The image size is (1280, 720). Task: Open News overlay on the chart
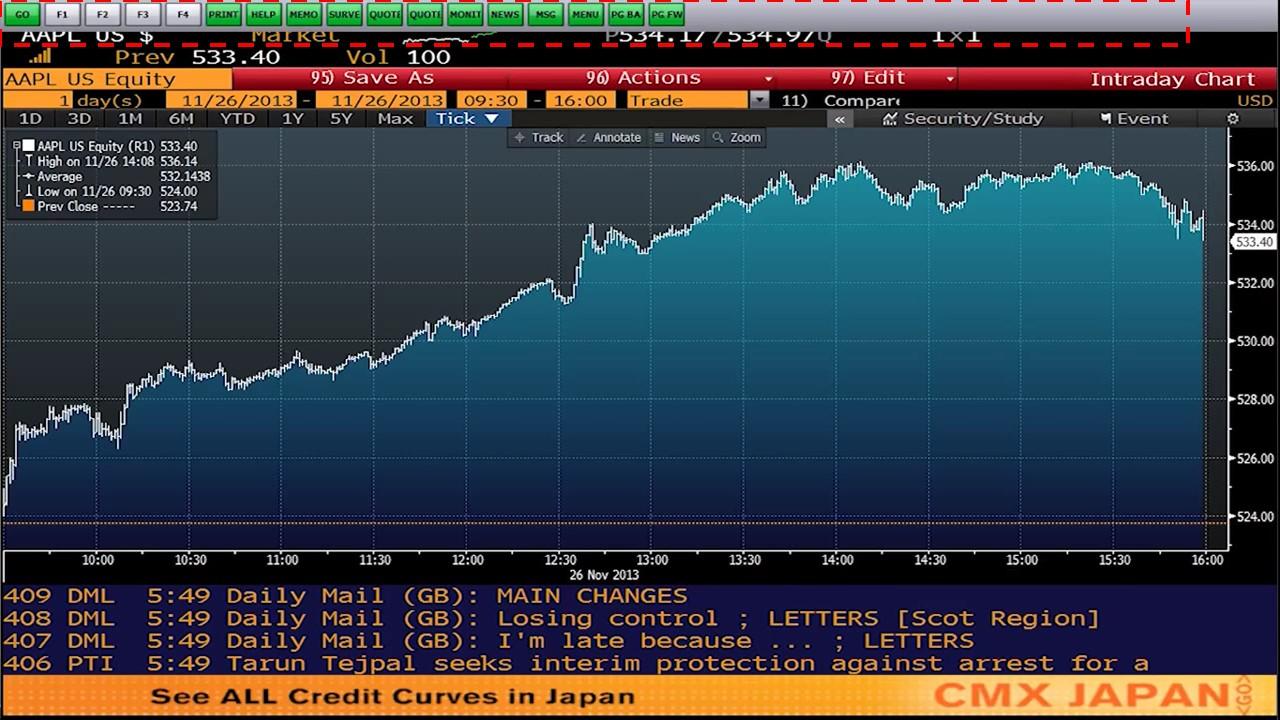pyautogui.click(x=677, y=137)
